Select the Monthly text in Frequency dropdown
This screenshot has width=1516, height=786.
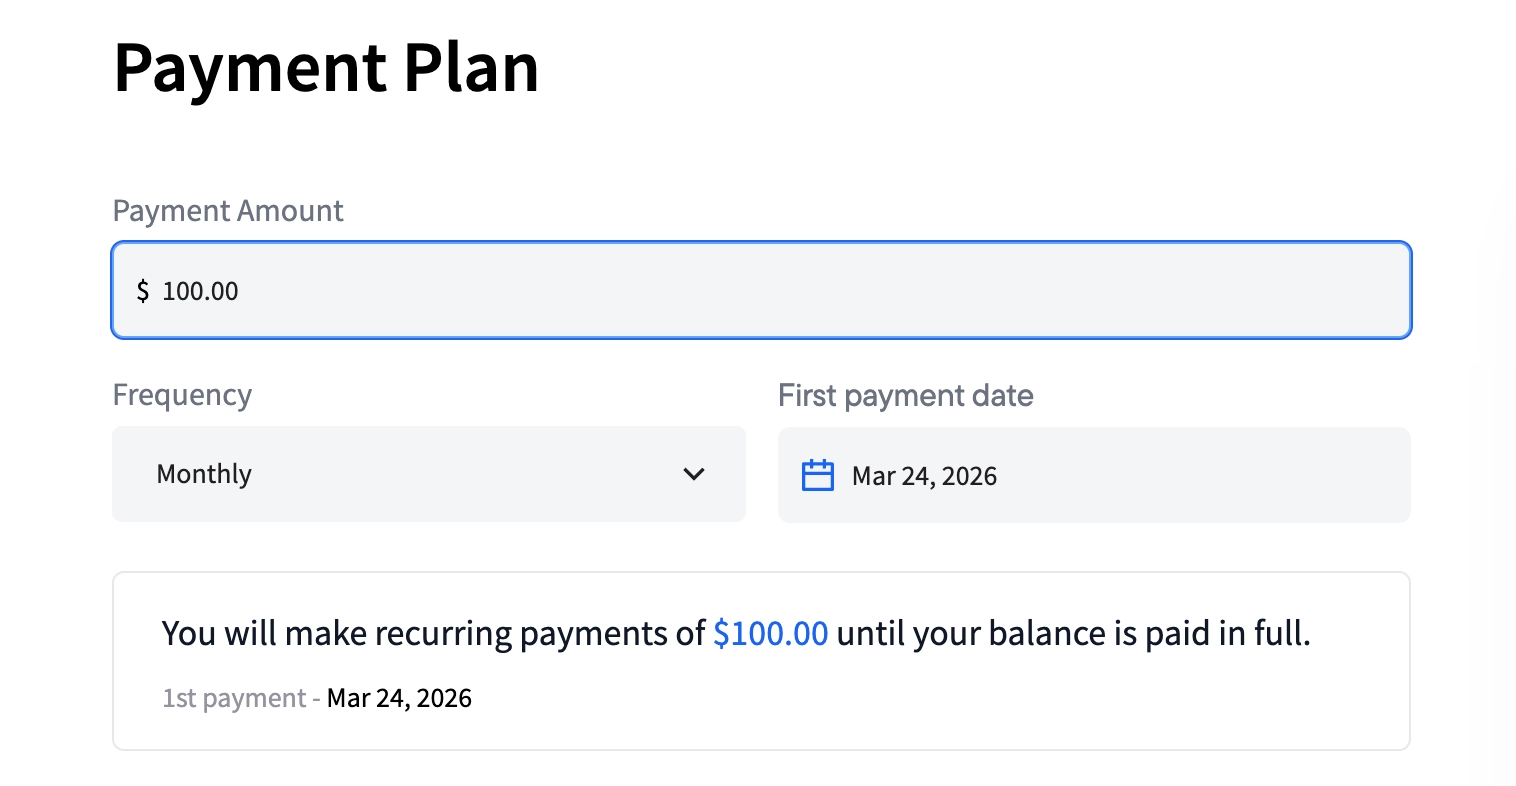(204, 474)
